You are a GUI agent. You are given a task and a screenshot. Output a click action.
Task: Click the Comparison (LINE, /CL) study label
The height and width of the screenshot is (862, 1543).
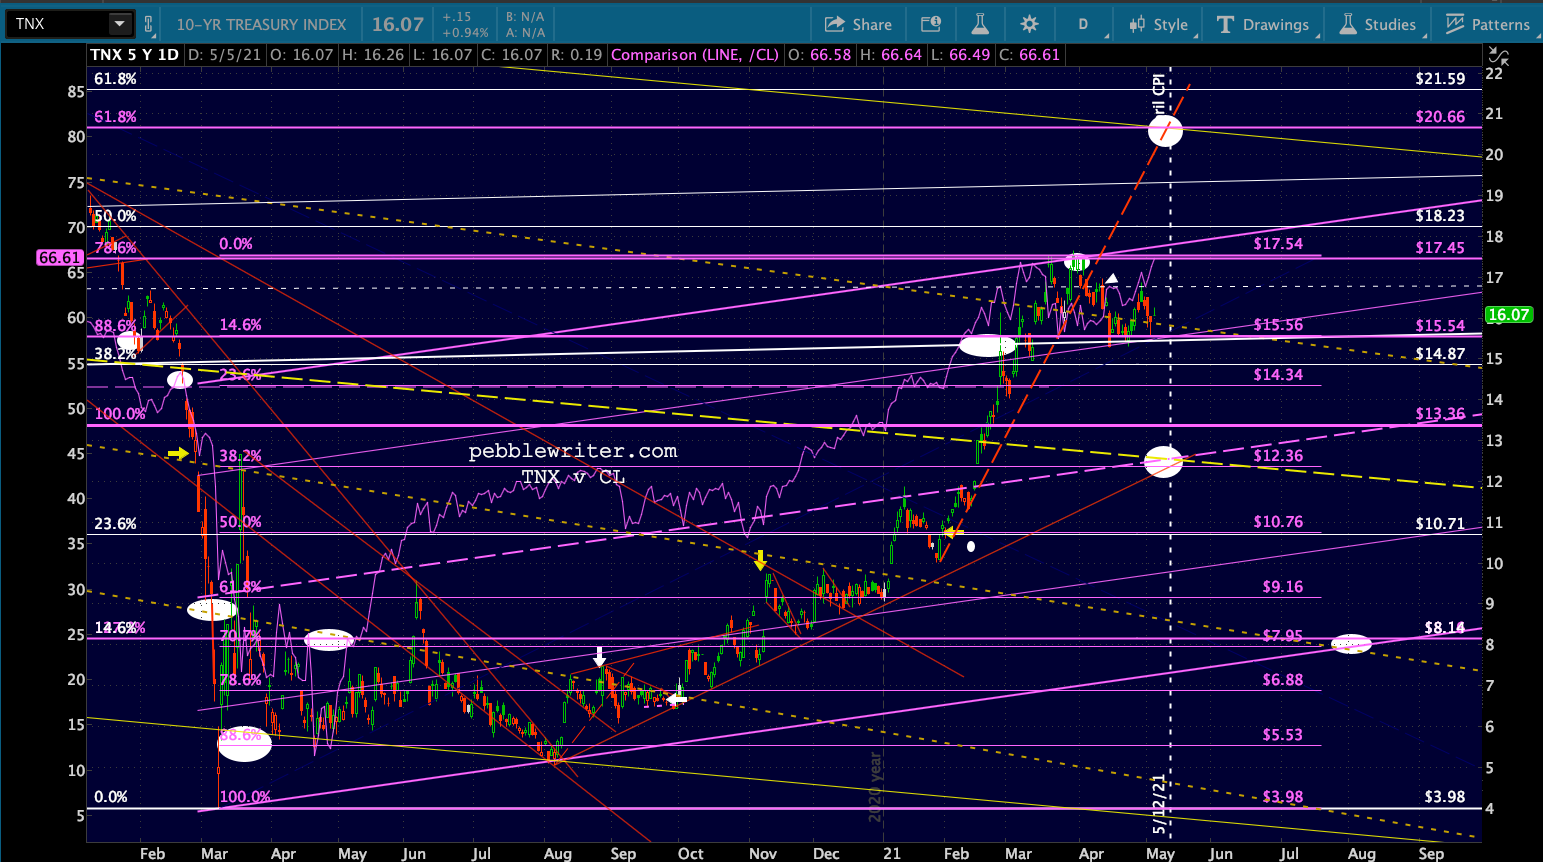(694, 55)
